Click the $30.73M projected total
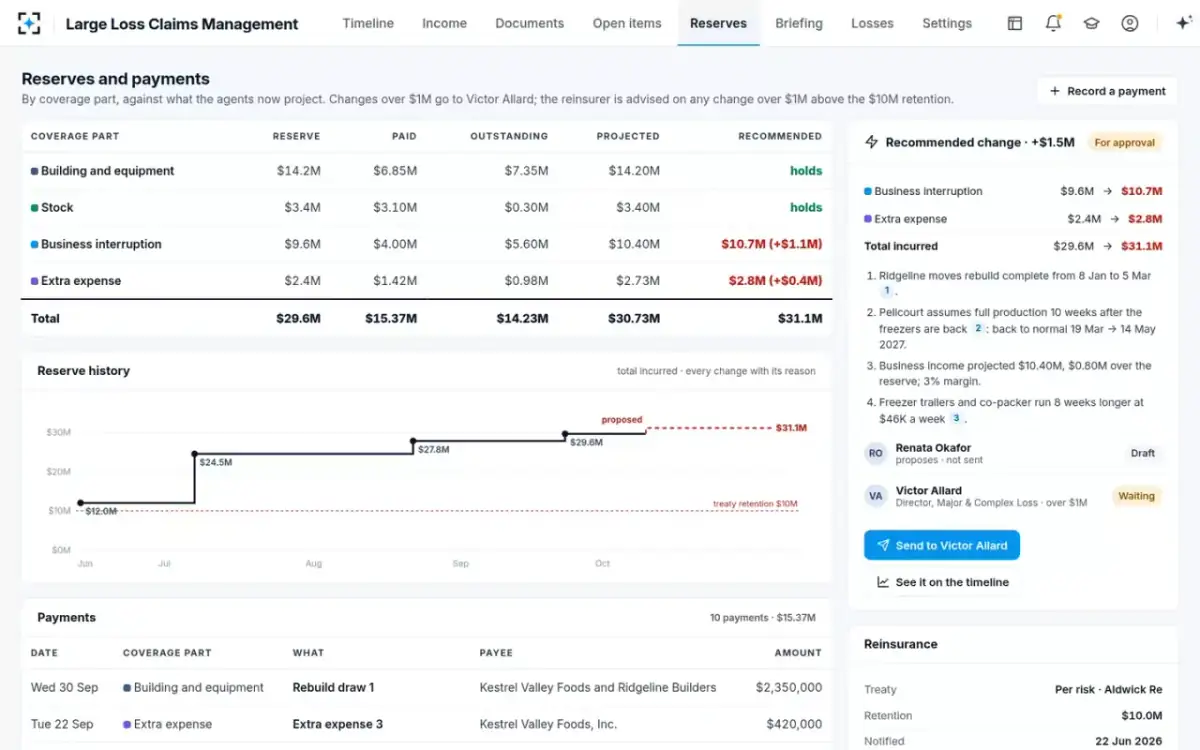 pyautogui.click(x=634, y=319)
